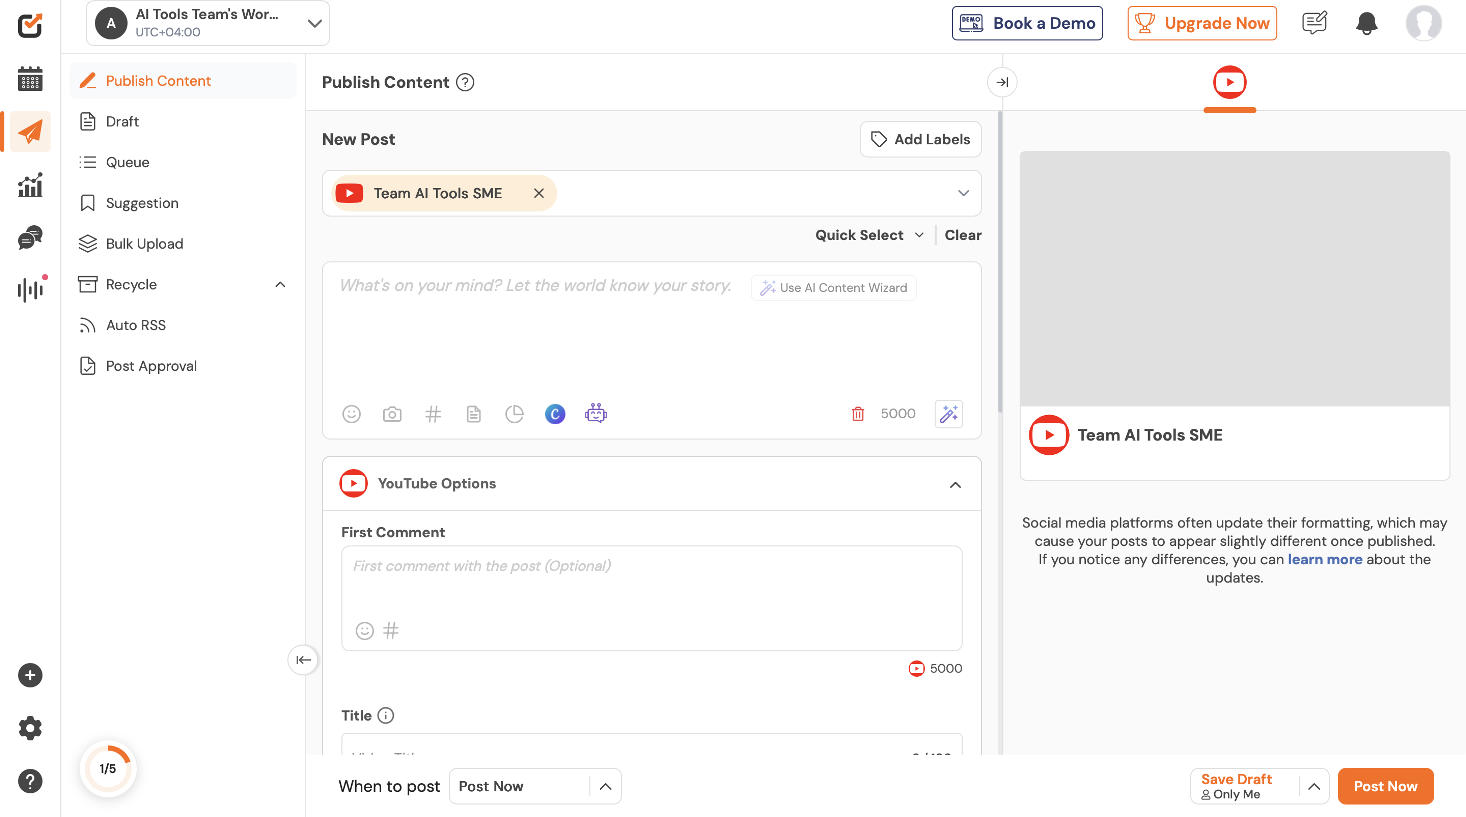The height and width of the screenshot is (817, 1466).
Task: Switch to the Draft section
Action: [120, 121]
